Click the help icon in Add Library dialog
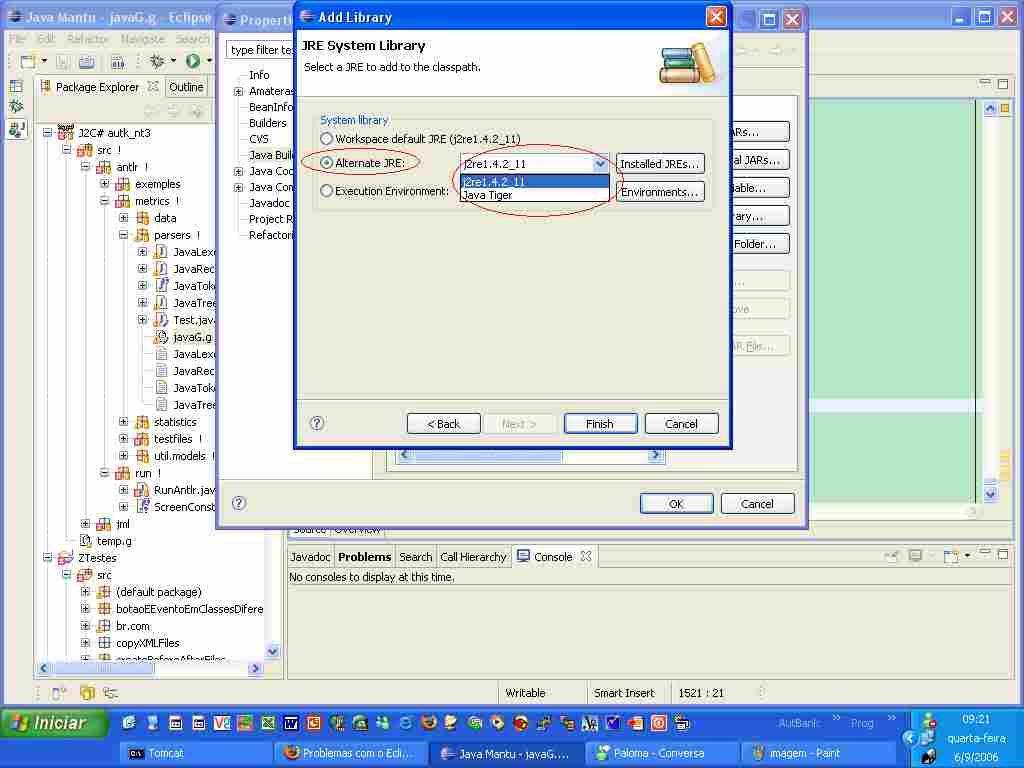1024x768 pixels. coord(317,423)
